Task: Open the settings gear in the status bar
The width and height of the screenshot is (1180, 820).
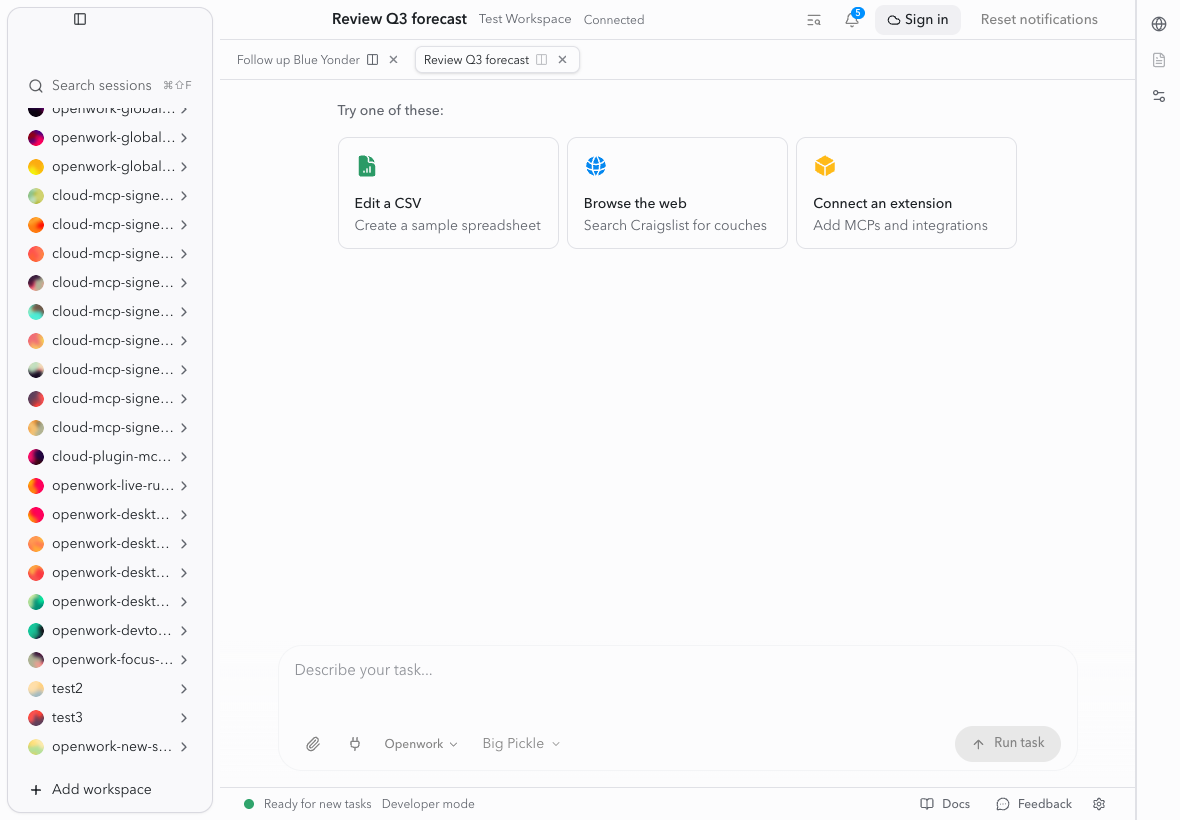Action: point(1099,804)
